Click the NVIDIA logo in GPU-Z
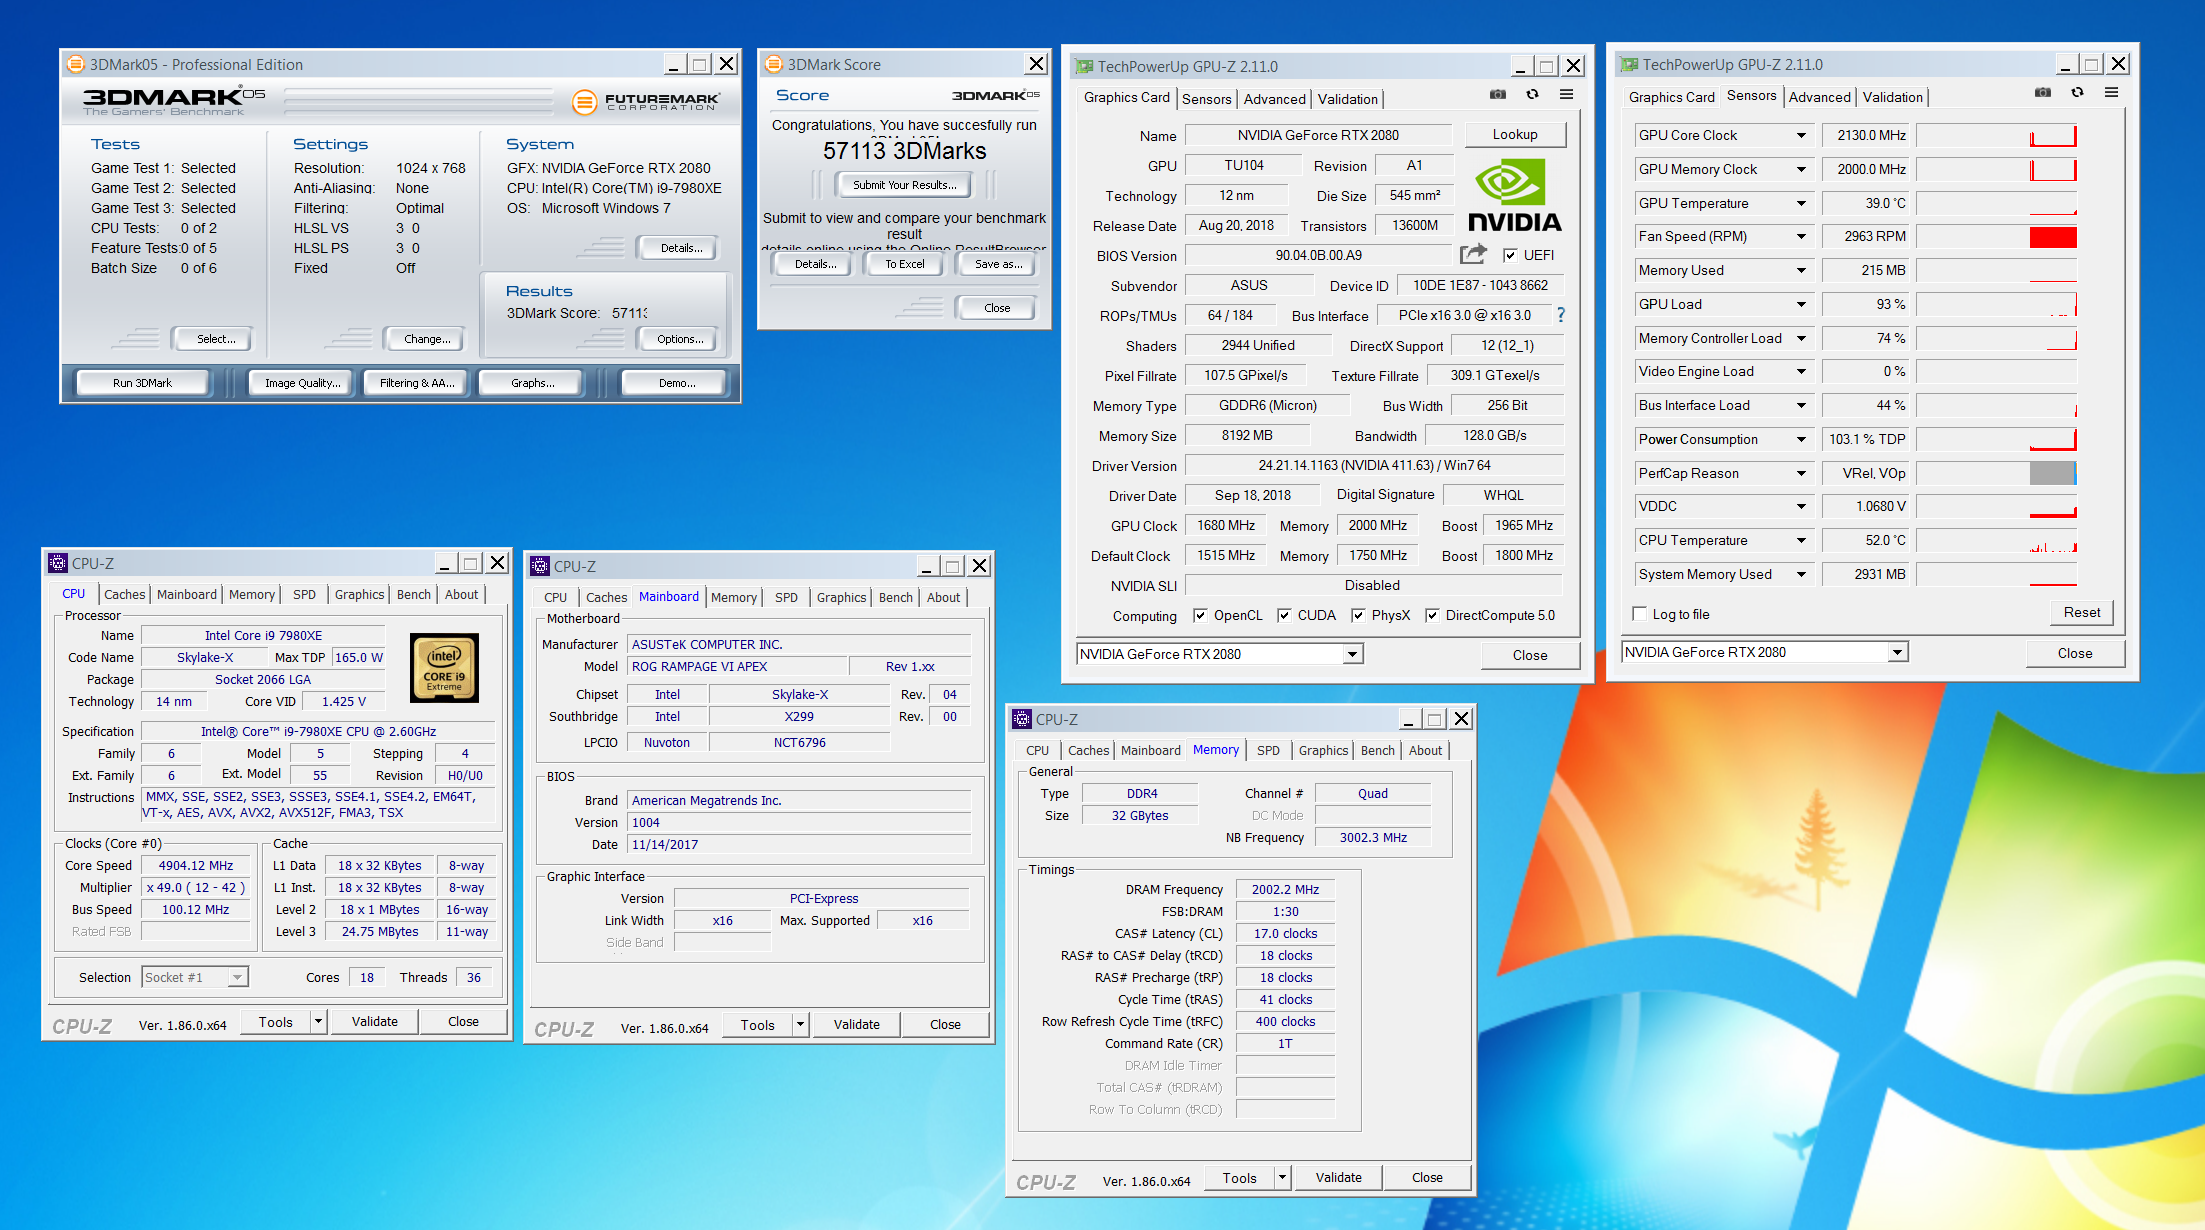 coord(1514,196)
